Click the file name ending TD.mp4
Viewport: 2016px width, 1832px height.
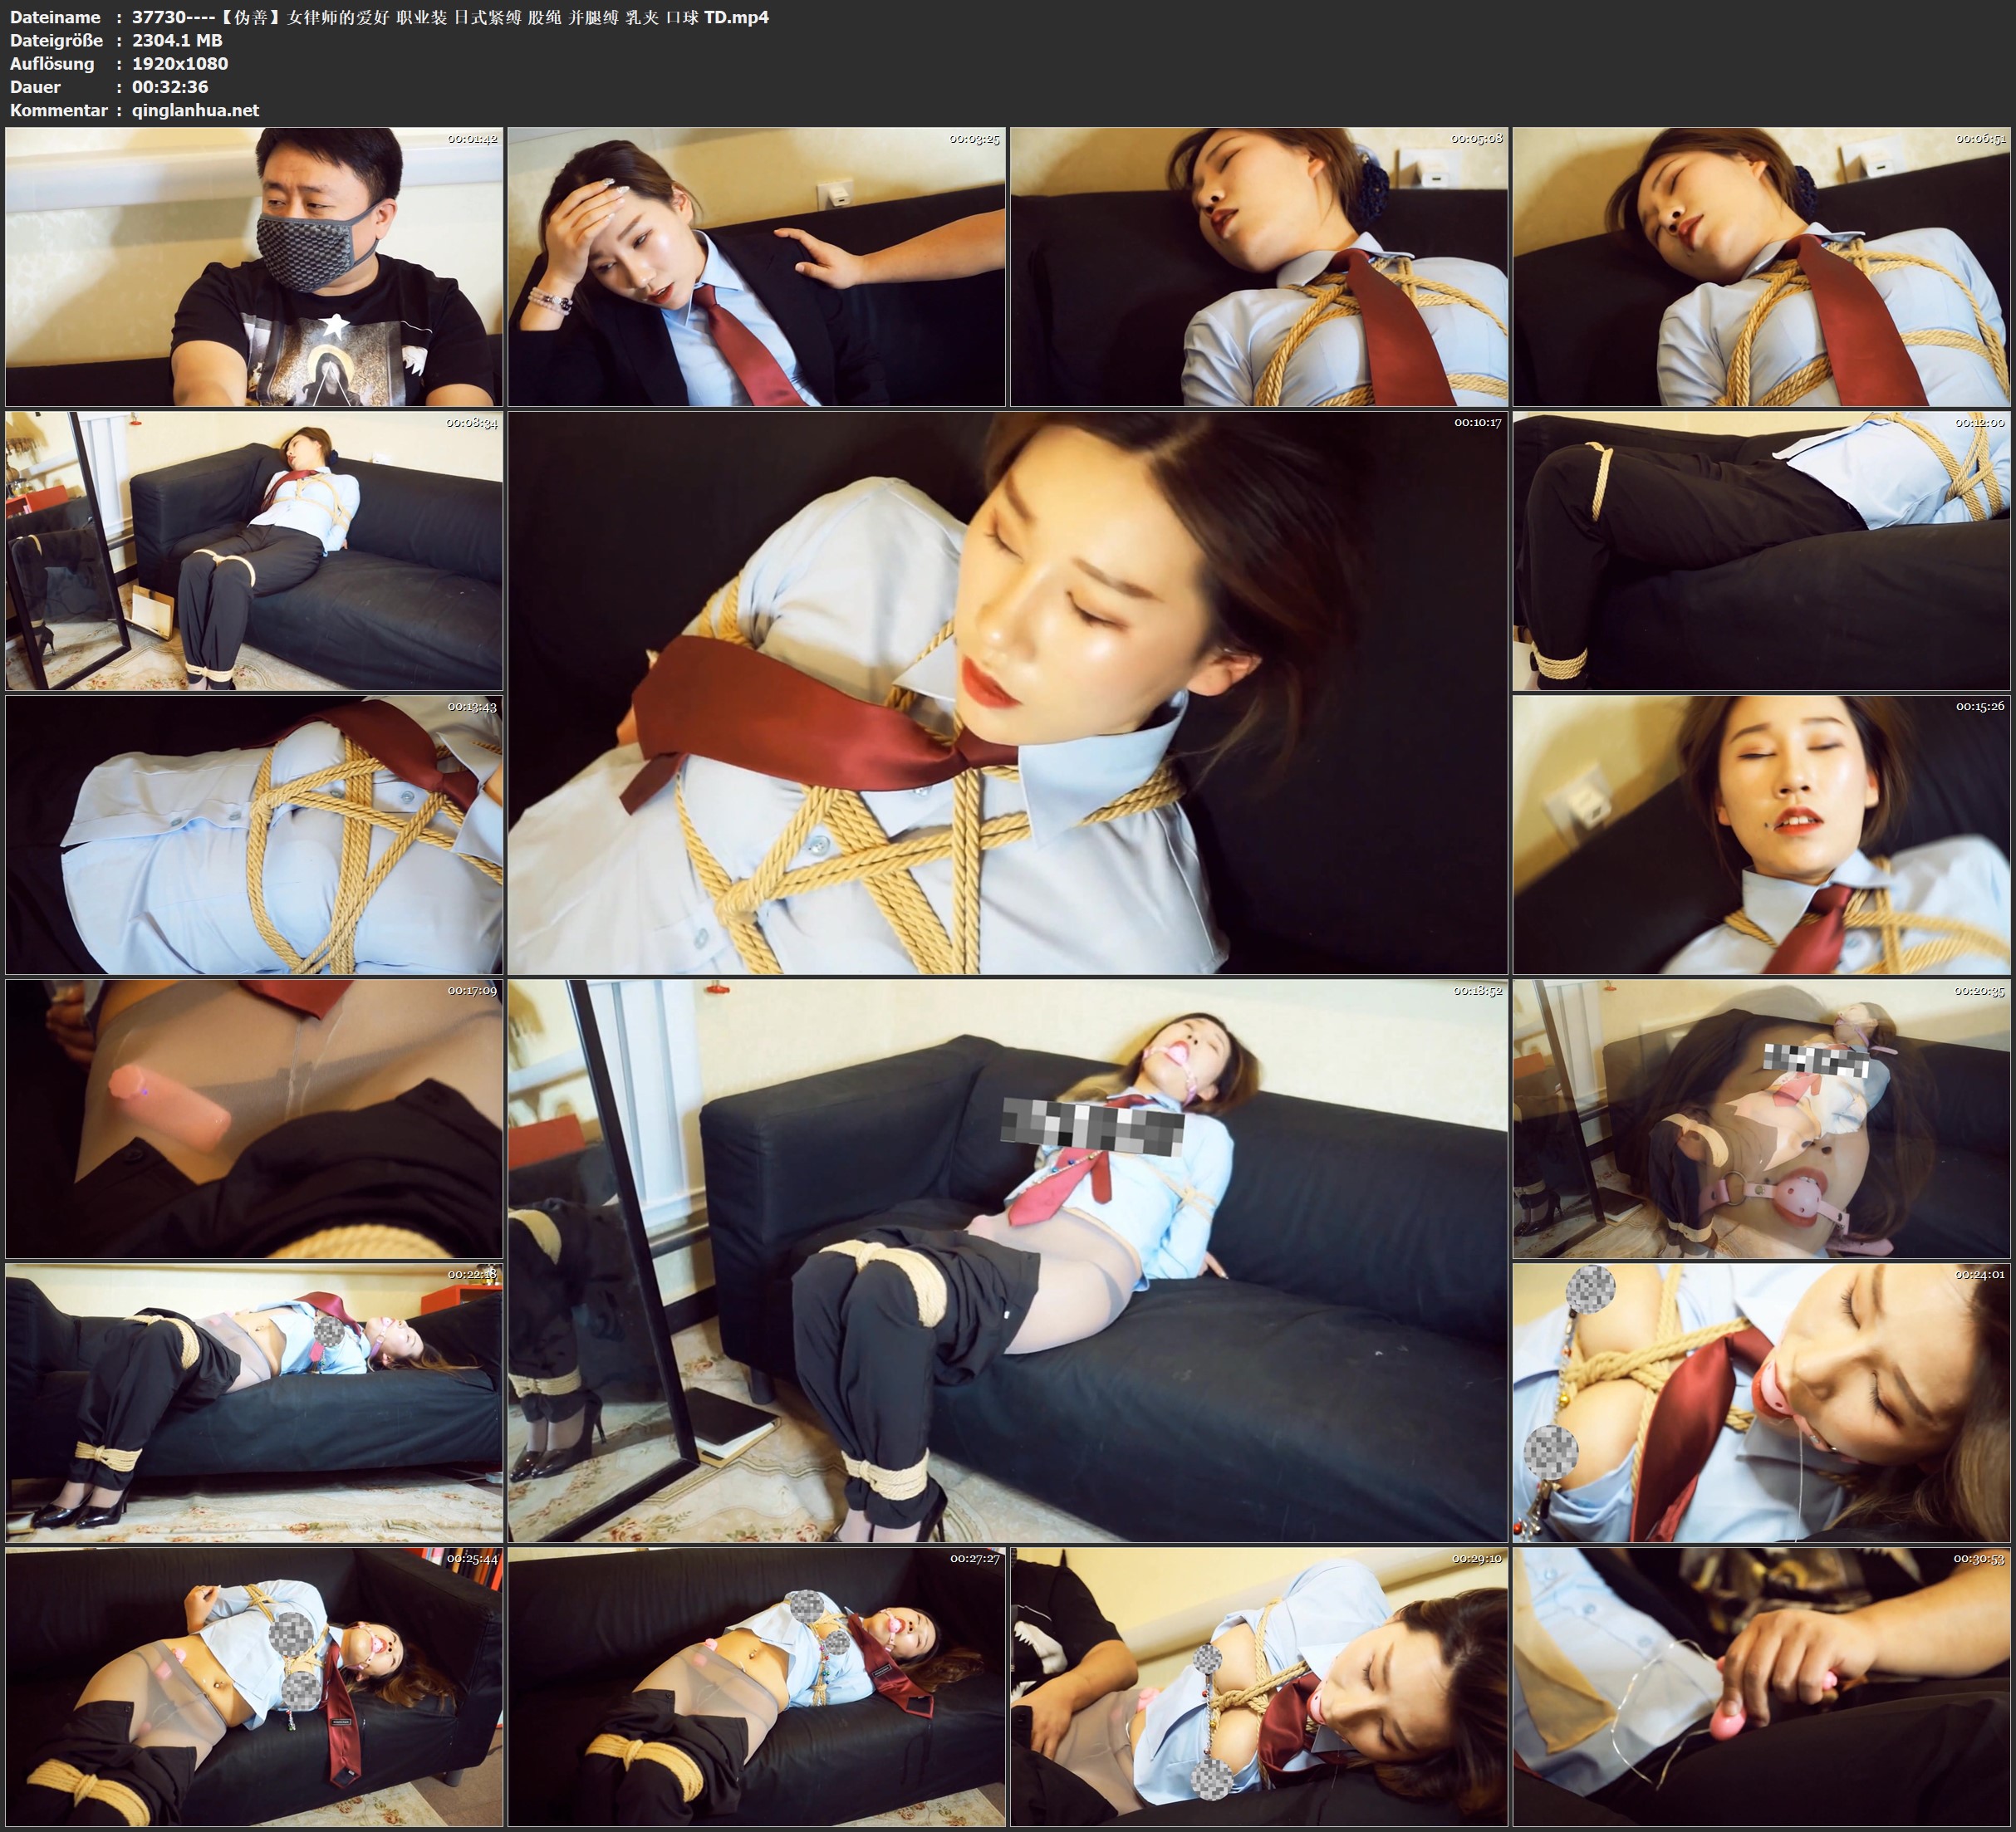tap(450, 17)
